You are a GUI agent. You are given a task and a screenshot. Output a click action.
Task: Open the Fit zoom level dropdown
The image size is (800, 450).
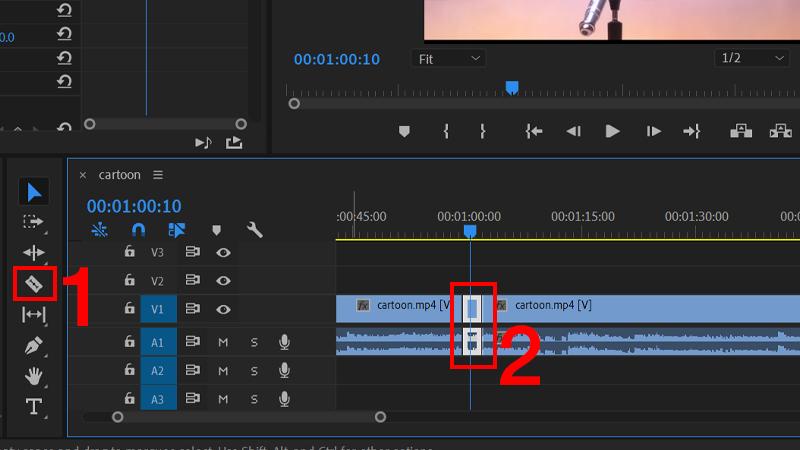(448, 59)
